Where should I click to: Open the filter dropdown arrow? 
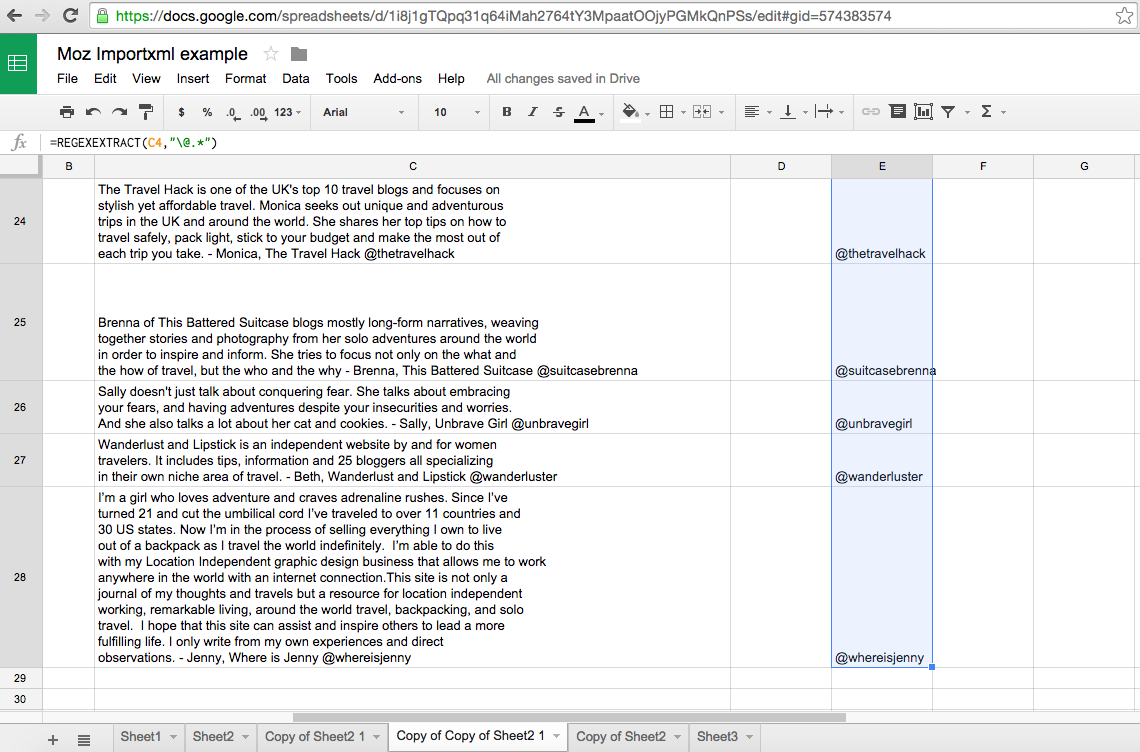click(x=967, y=113)
